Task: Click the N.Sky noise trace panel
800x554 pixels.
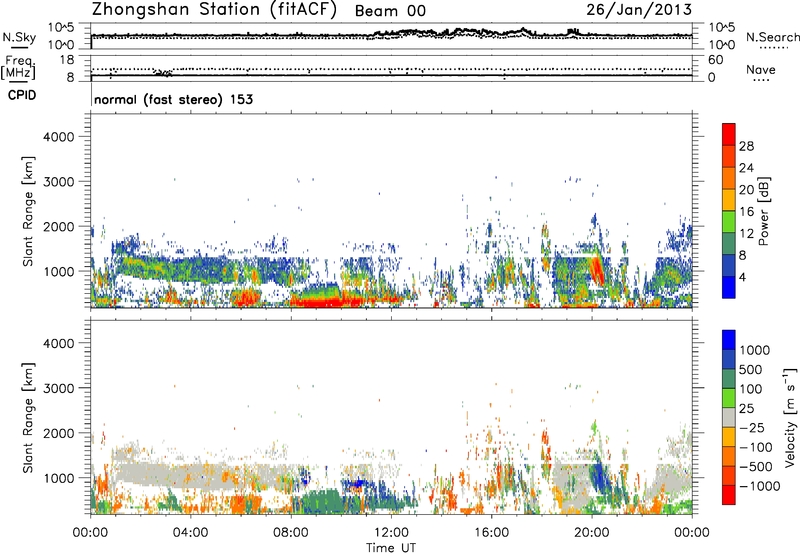Action: tap(391, 36)
